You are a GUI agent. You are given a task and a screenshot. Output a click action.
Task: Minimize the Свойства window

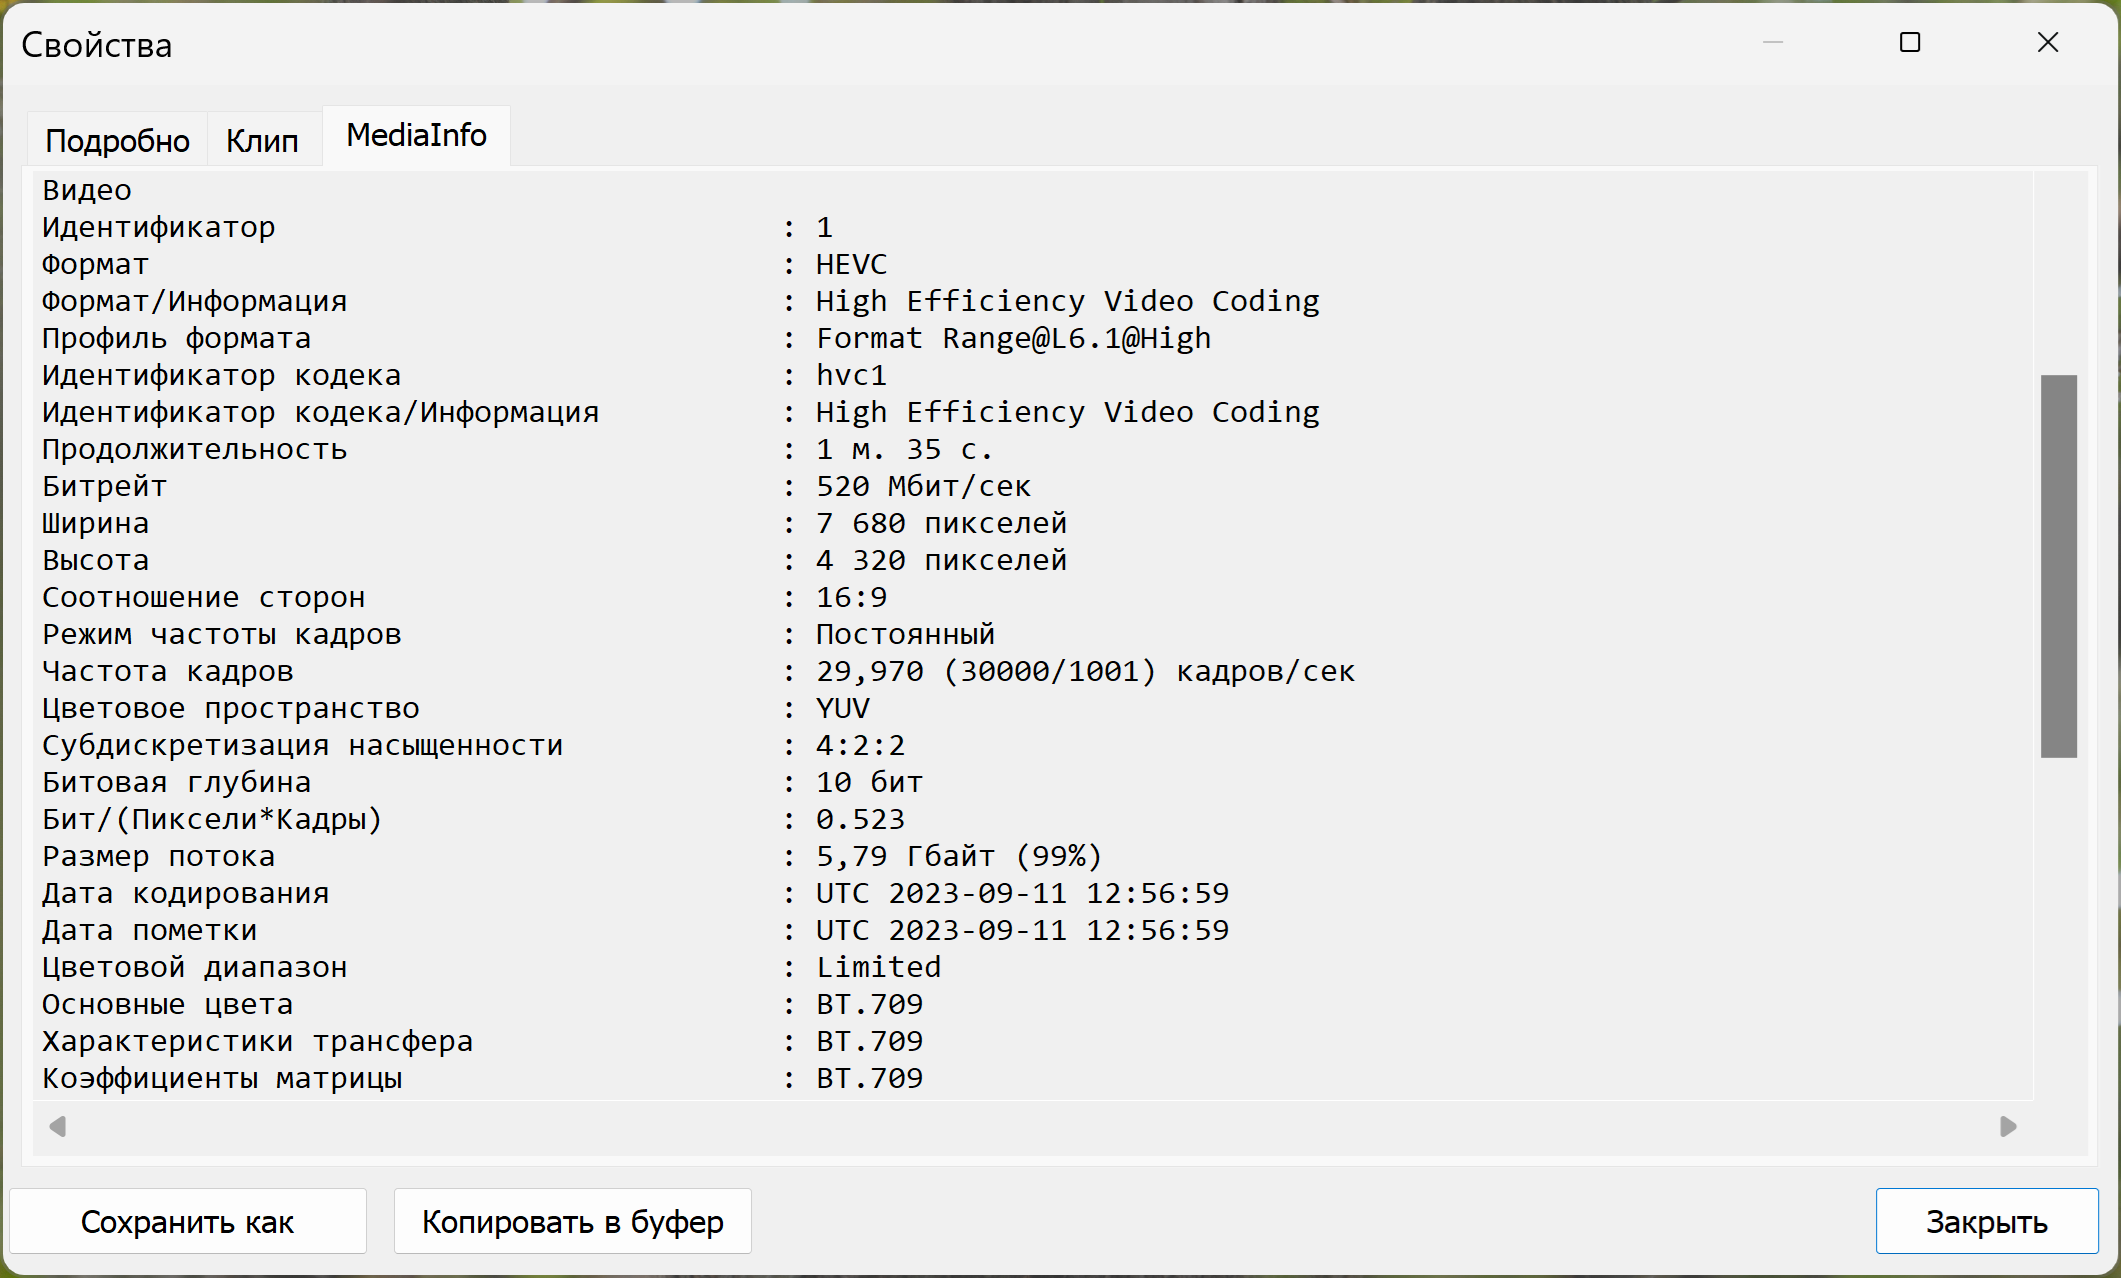1772,43
